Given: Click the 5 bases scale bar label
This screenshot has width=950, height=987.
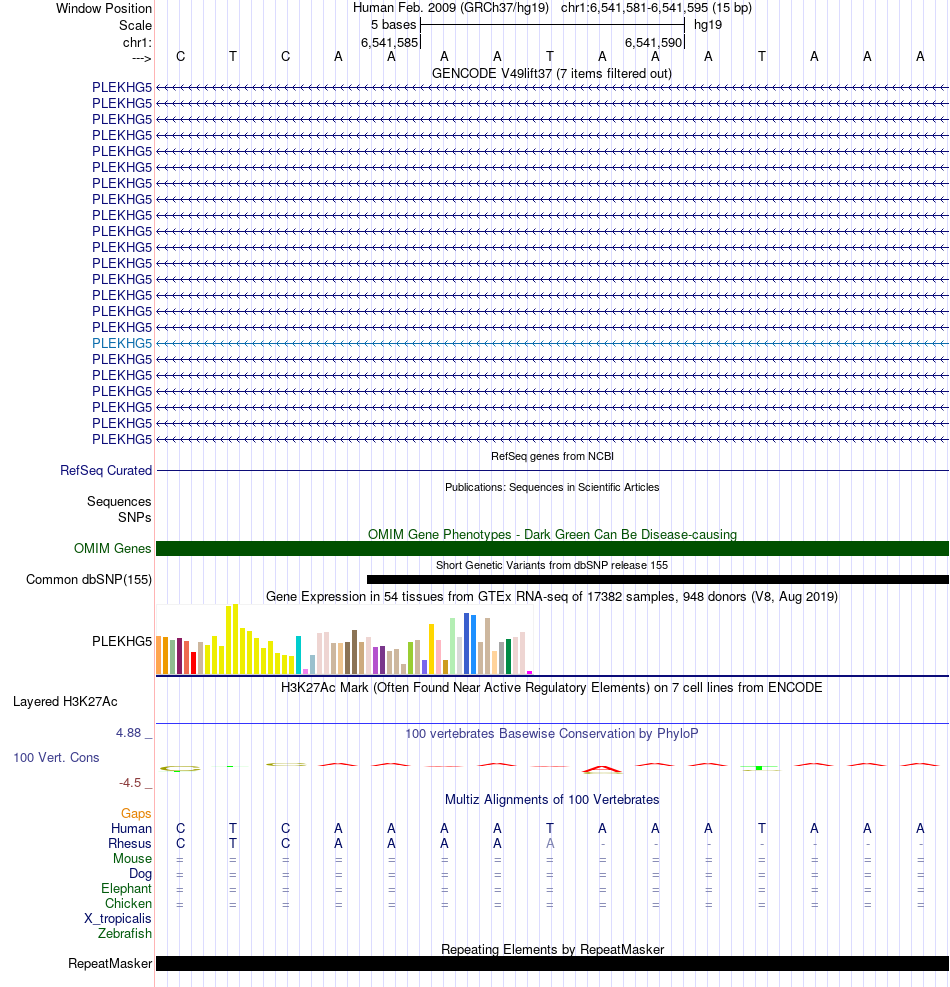Looking at the screenshot, I should point(393,25).
